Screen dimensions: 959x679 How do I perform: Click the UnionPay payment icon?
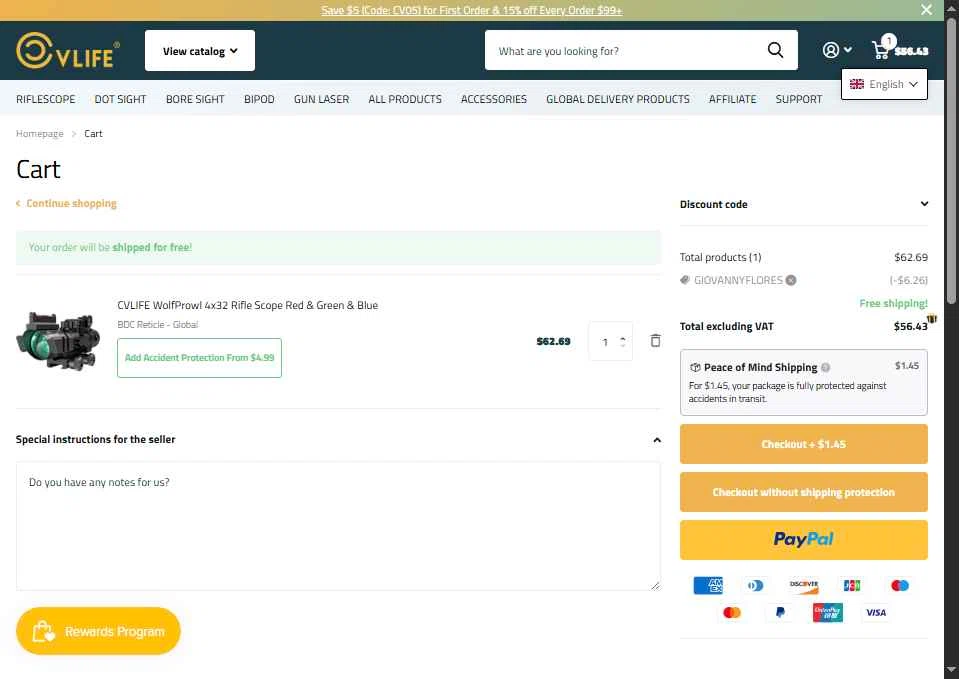(x=828, y=612)
